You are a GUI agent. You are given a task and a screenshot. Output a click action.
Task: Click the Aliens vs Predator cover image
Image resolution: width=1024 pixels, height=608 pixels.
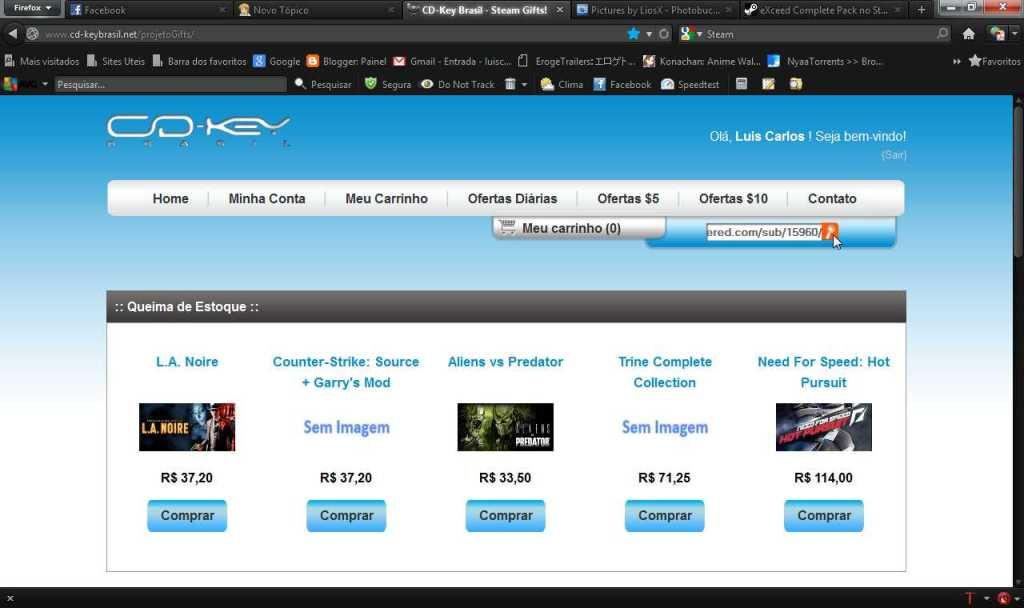(x=505, y=427)
